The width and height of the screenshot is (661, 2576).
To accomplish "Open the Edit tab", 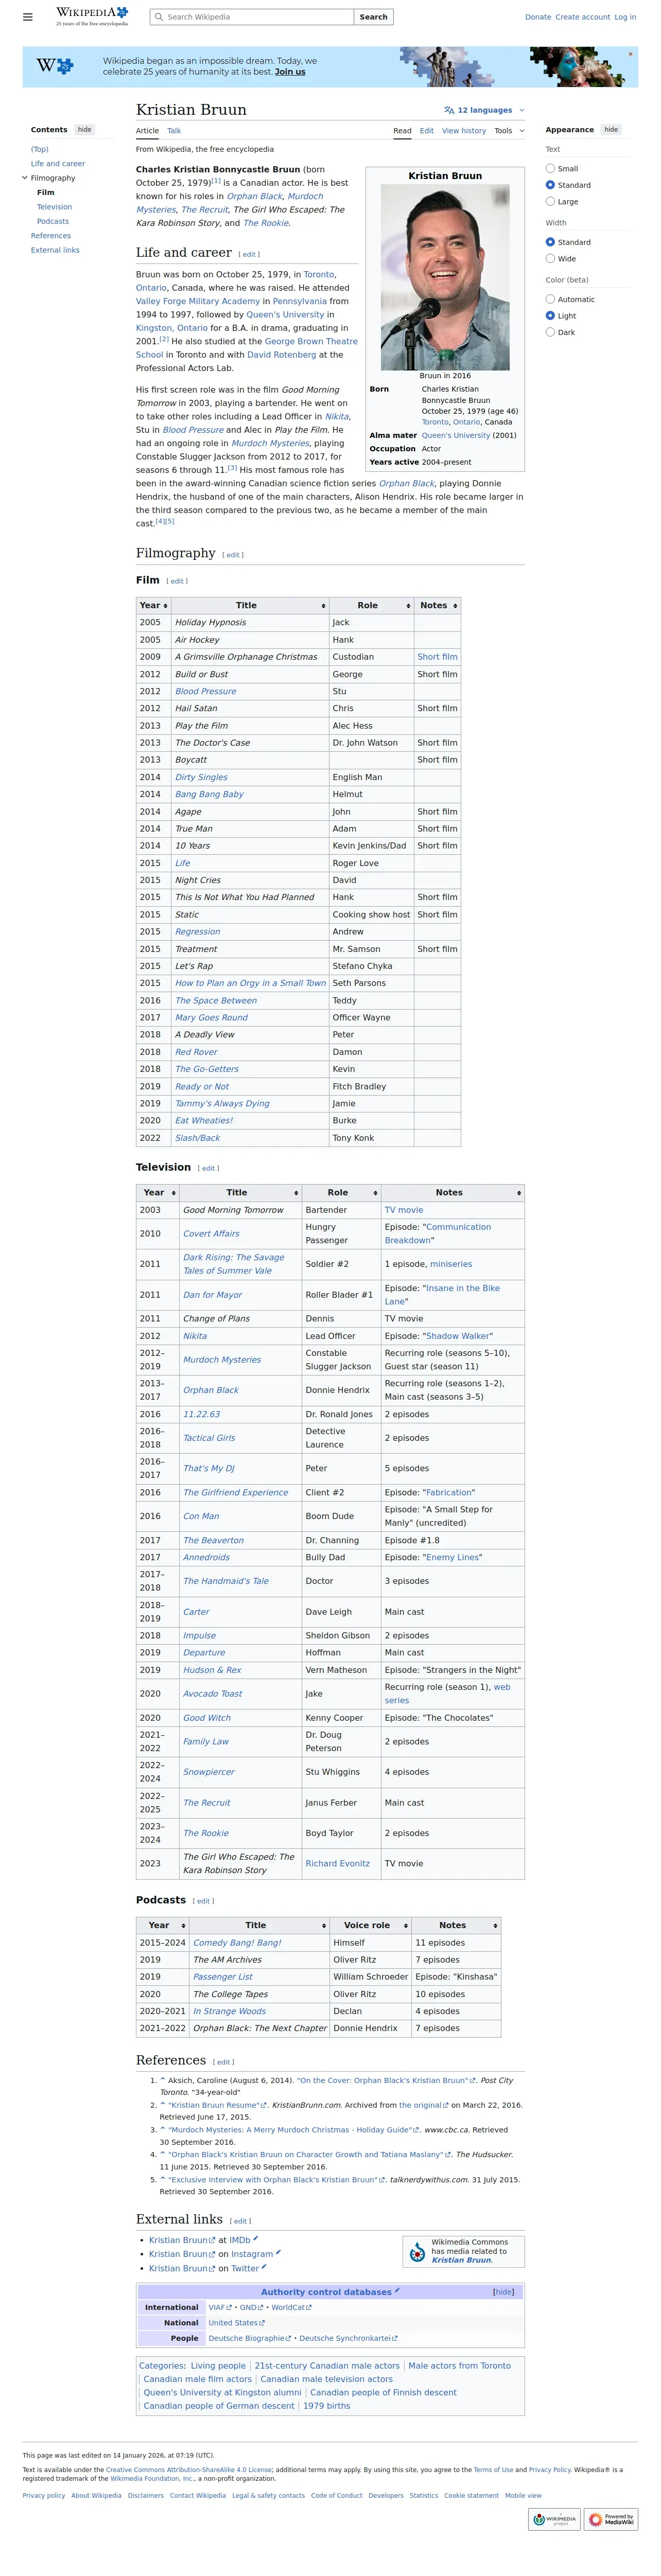I will click(x=427, y=131).
